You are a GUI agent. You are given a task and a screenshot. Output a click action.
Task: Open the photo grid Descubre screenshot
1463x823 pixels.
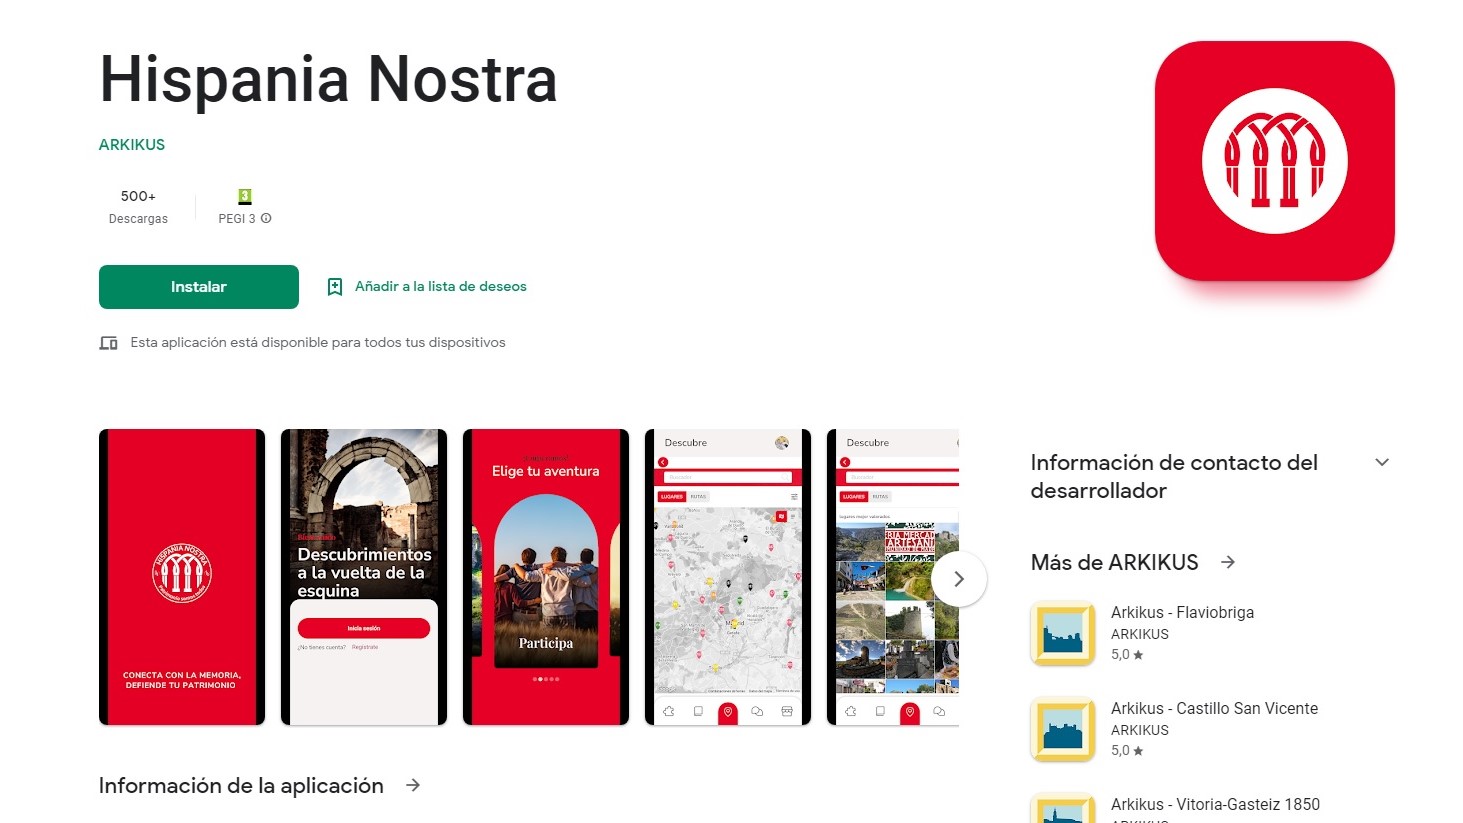pos(893,577)
